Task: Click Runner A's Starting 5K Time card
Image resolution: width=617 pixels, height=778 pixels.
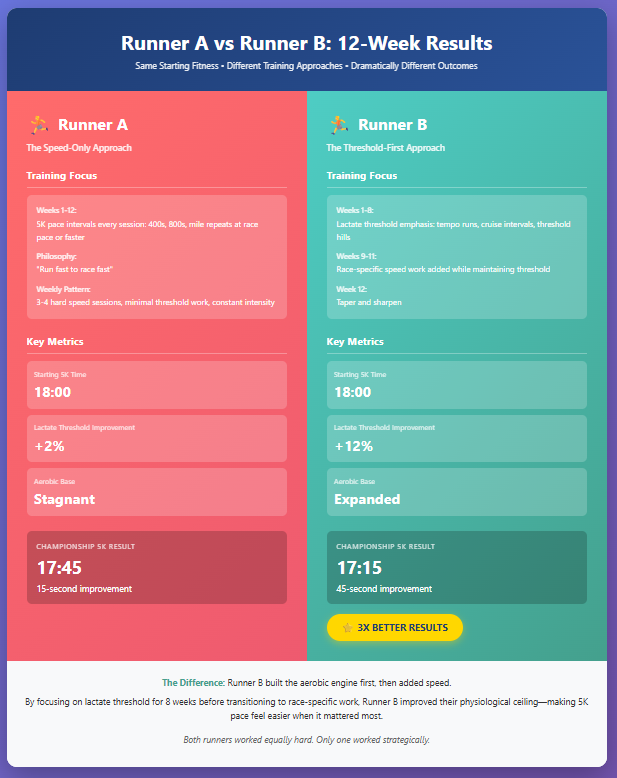Action: point(156,384)
